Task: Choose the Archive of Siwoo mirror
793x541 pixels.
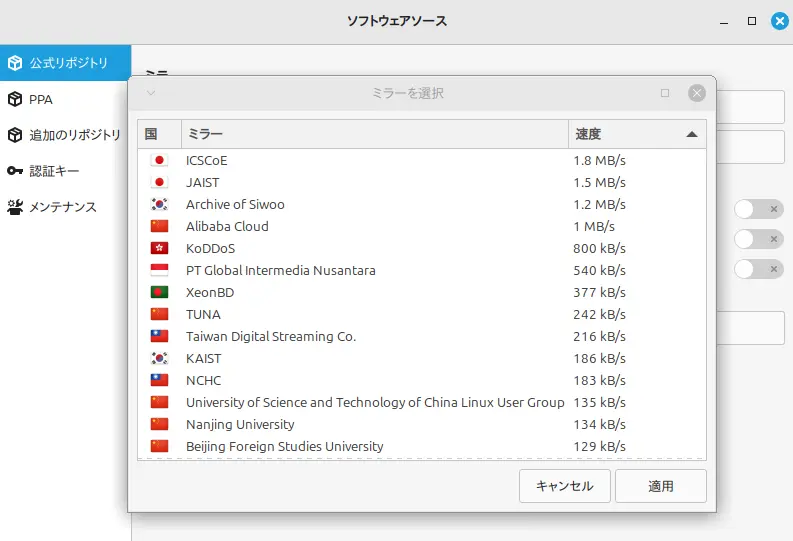Action: tap(422, 204)
